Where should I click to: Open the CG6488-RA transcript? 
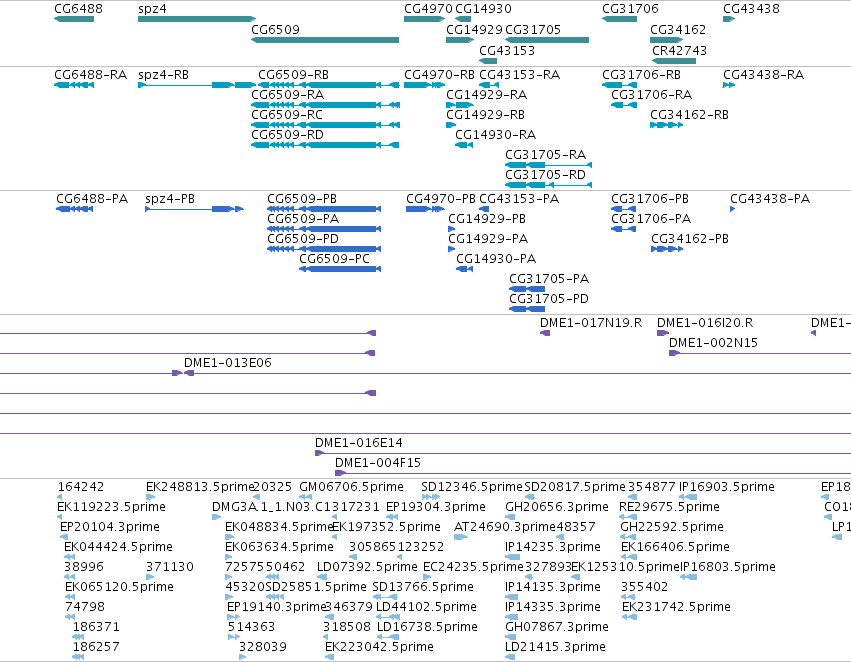click(74, 85)
